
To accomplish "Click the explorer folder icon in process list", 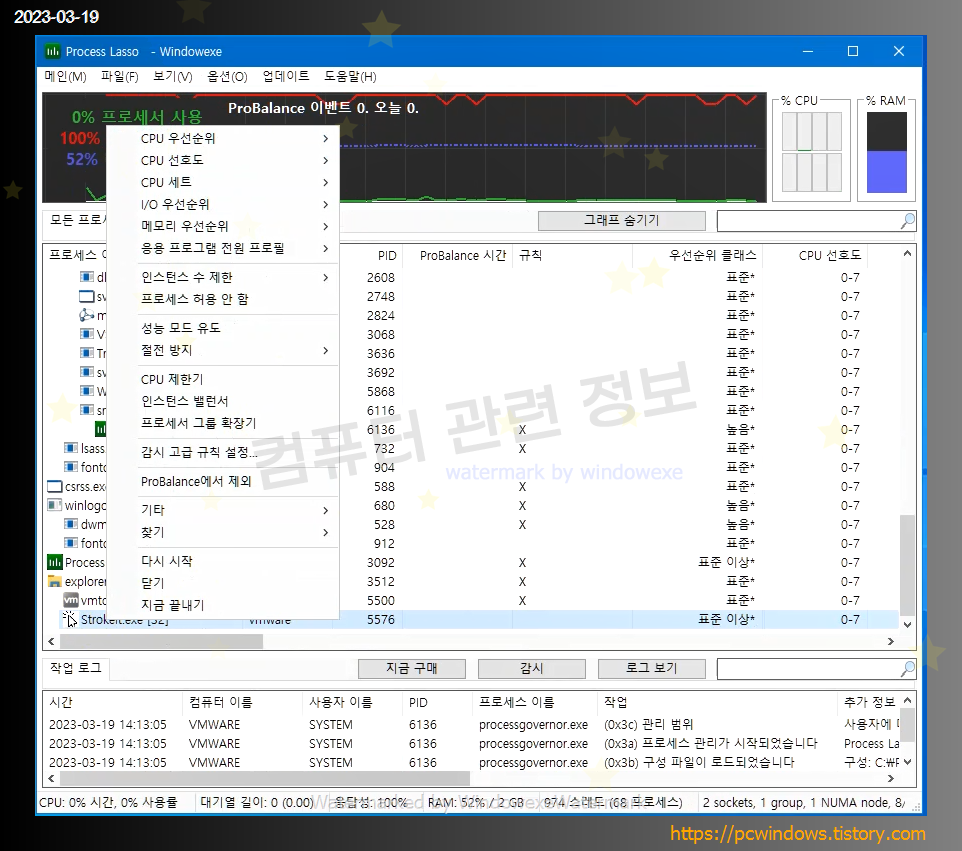I will pos(55,581).
